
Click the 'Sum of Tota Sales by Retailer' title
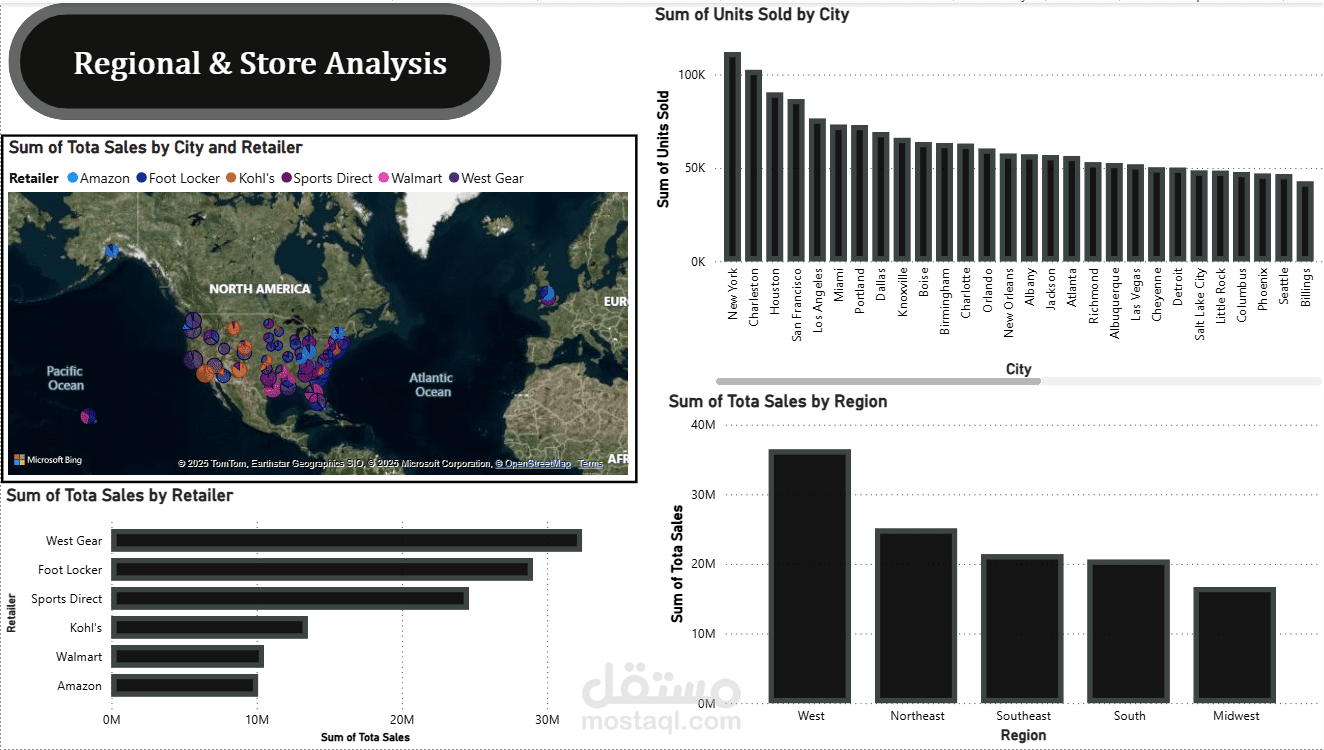(120, 495)
